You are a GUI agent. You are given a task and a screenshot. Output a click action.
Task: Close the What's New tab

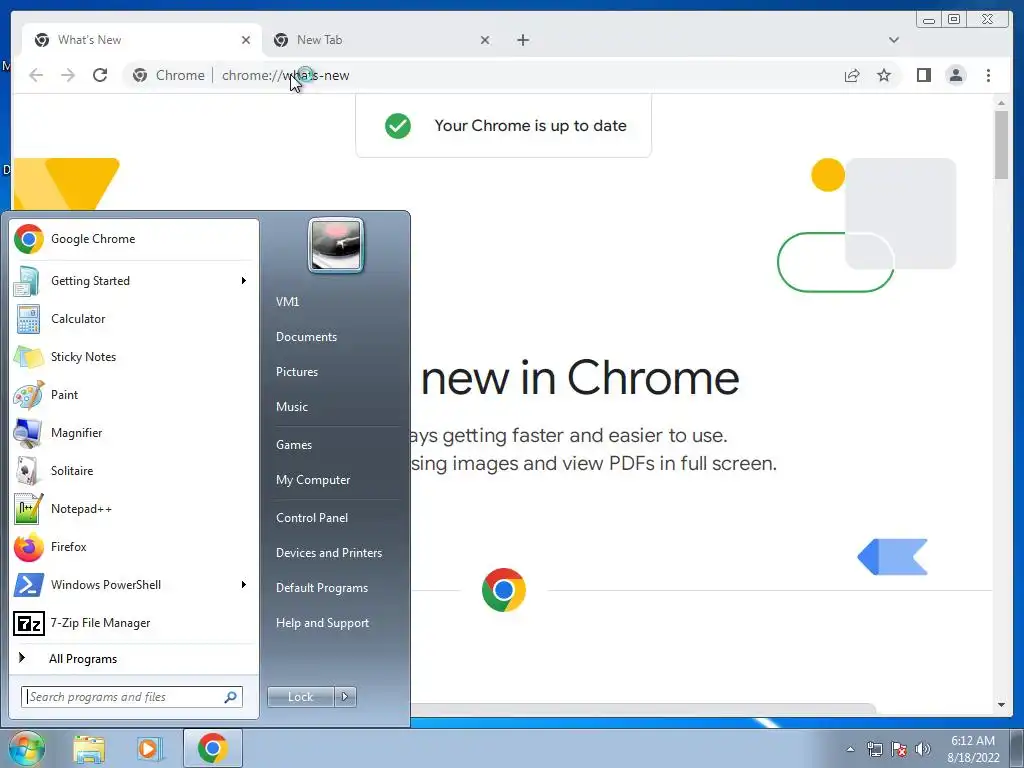[x=246, y=40]
